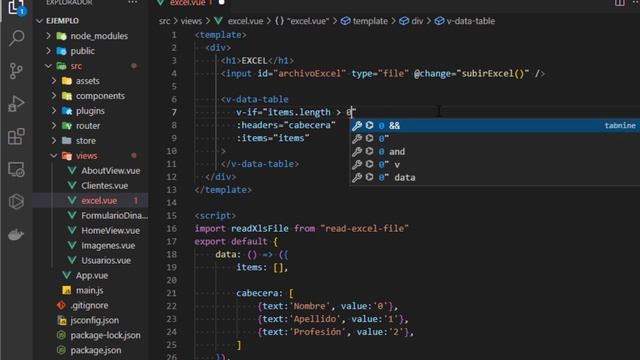Click 'views' in the breadcrumb
Image resolution: width=640 pixels, height=360 pixels.
point(191,21)
